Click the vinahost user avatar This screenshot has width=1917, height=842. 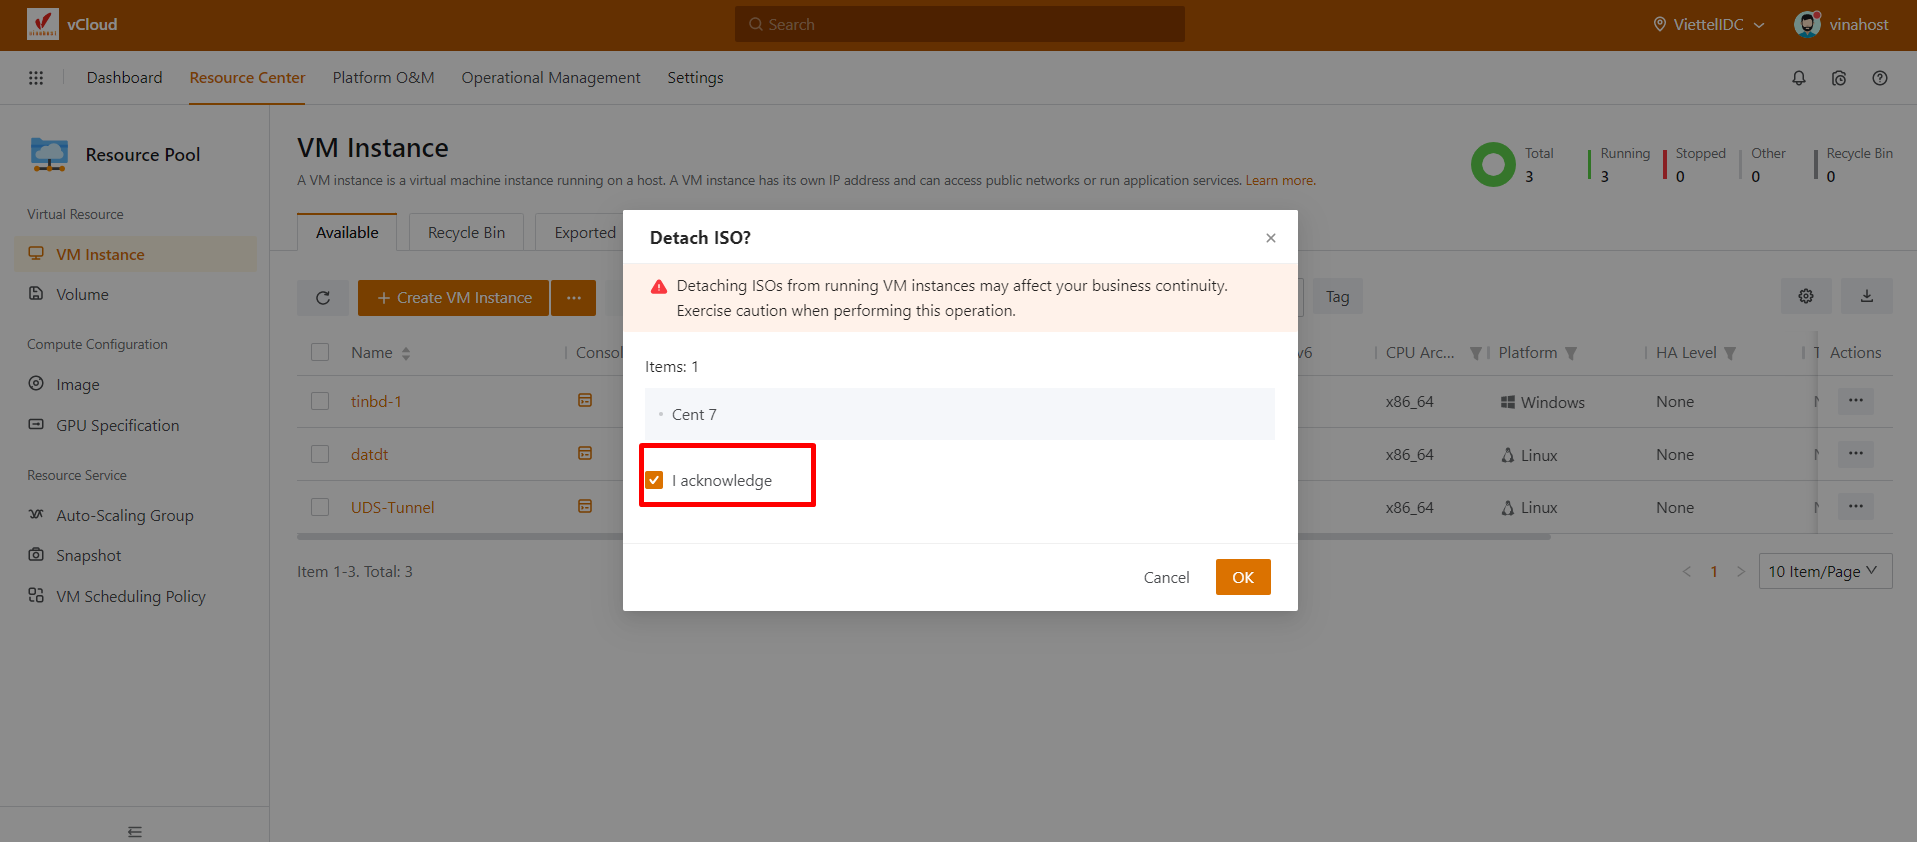click(x=1807, y=24)
